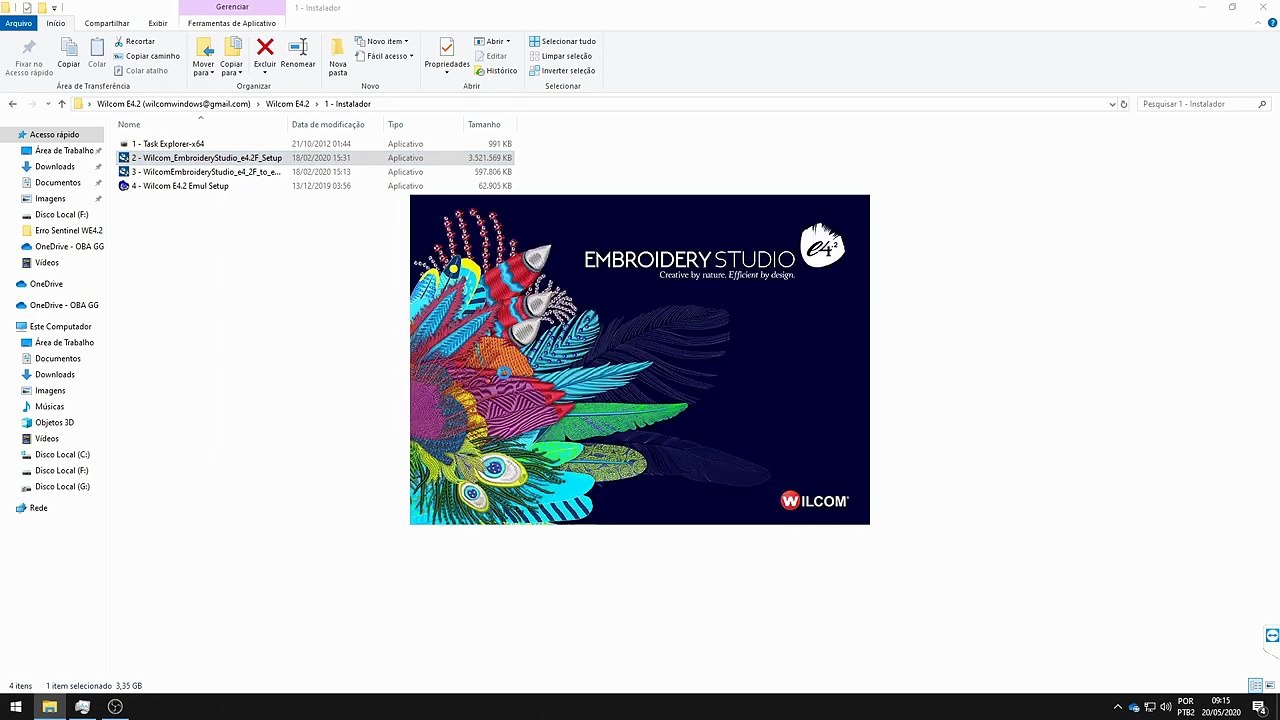Sort by the Data de modificação column header

coord(328,125)
